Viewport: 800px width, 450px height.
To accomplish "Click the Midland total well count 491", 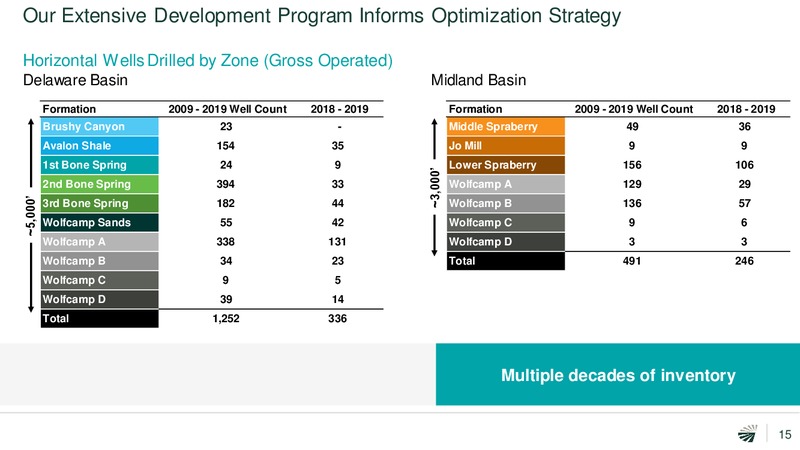I will pyautogui.click(x=632, y=261).
